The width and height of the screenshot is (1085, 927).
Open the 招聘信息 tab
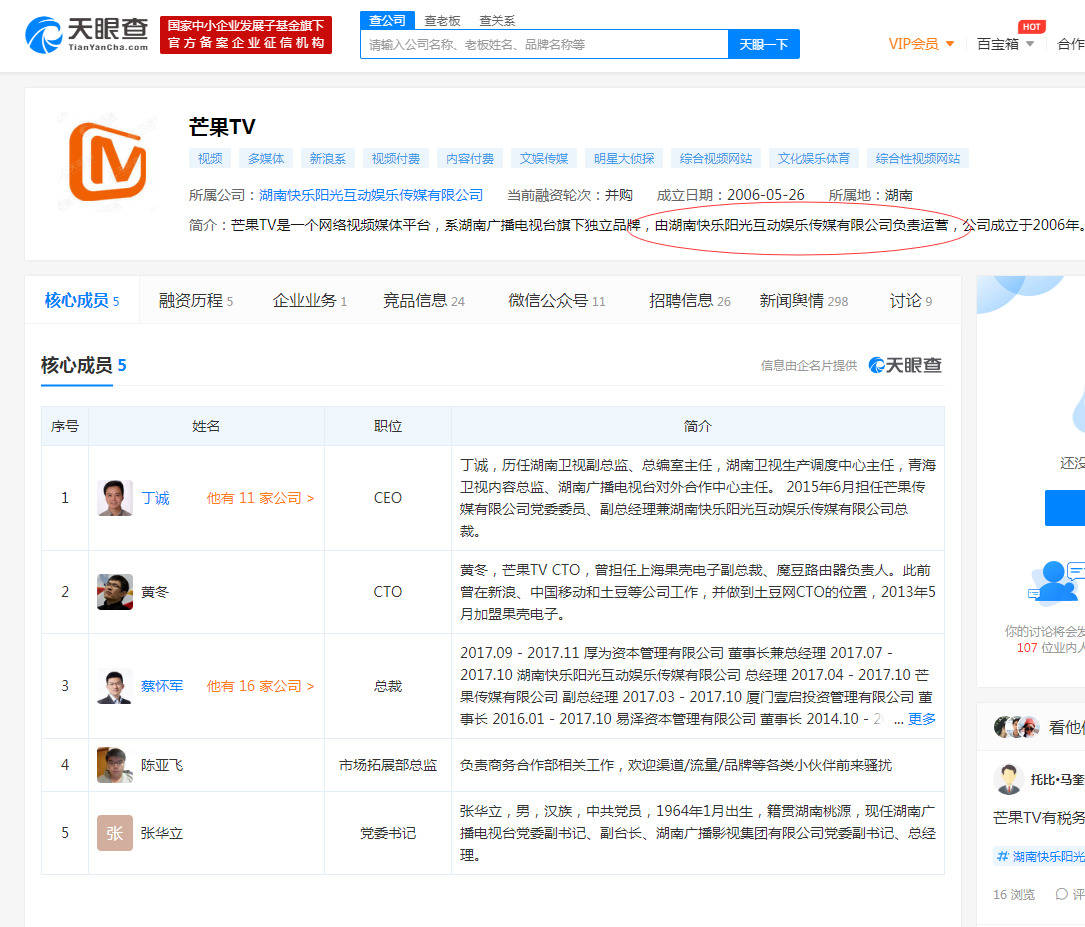[x=689, y=301]
